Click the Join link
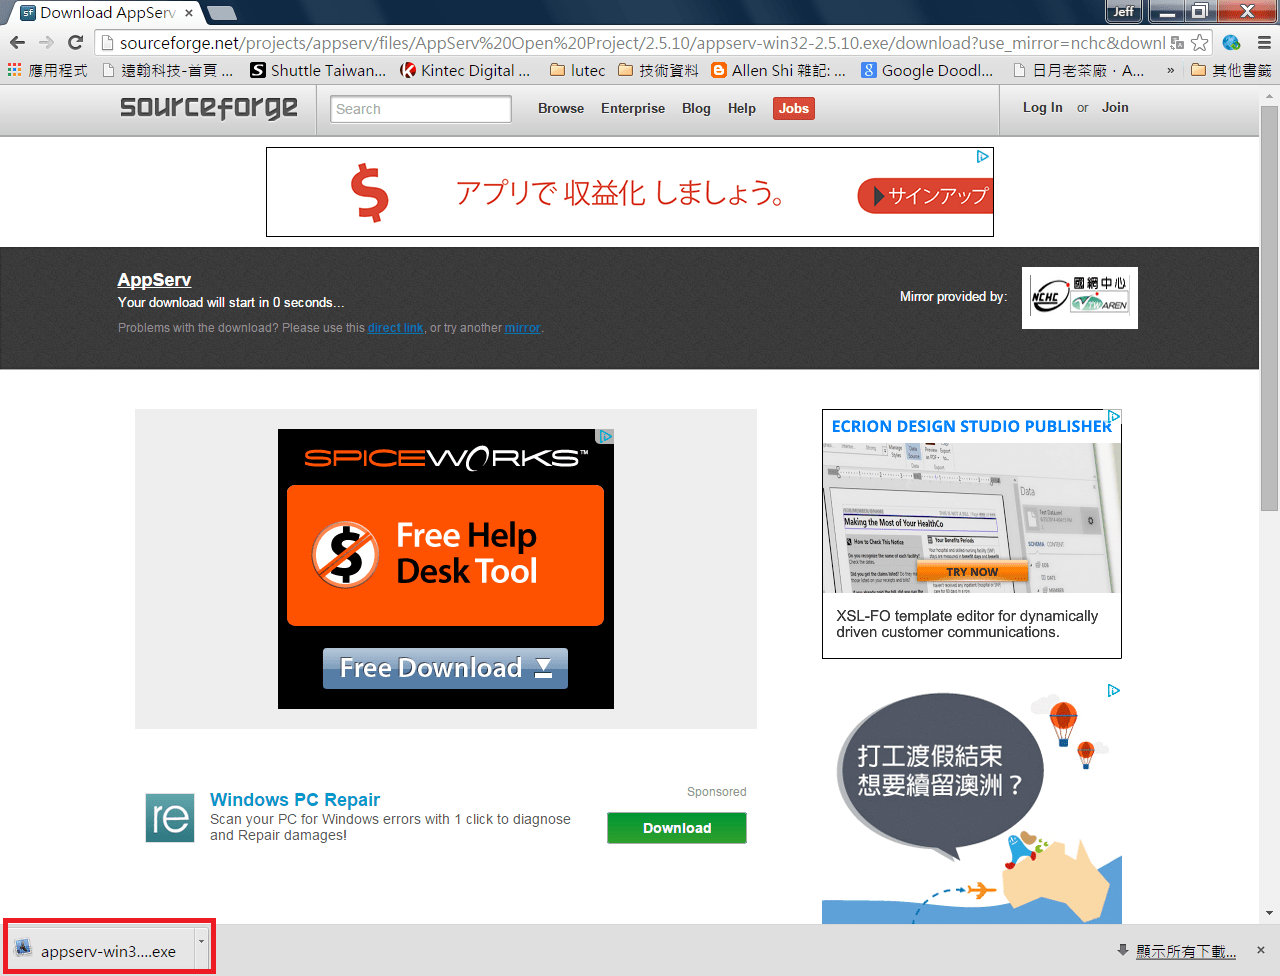 pos(1115,107)
